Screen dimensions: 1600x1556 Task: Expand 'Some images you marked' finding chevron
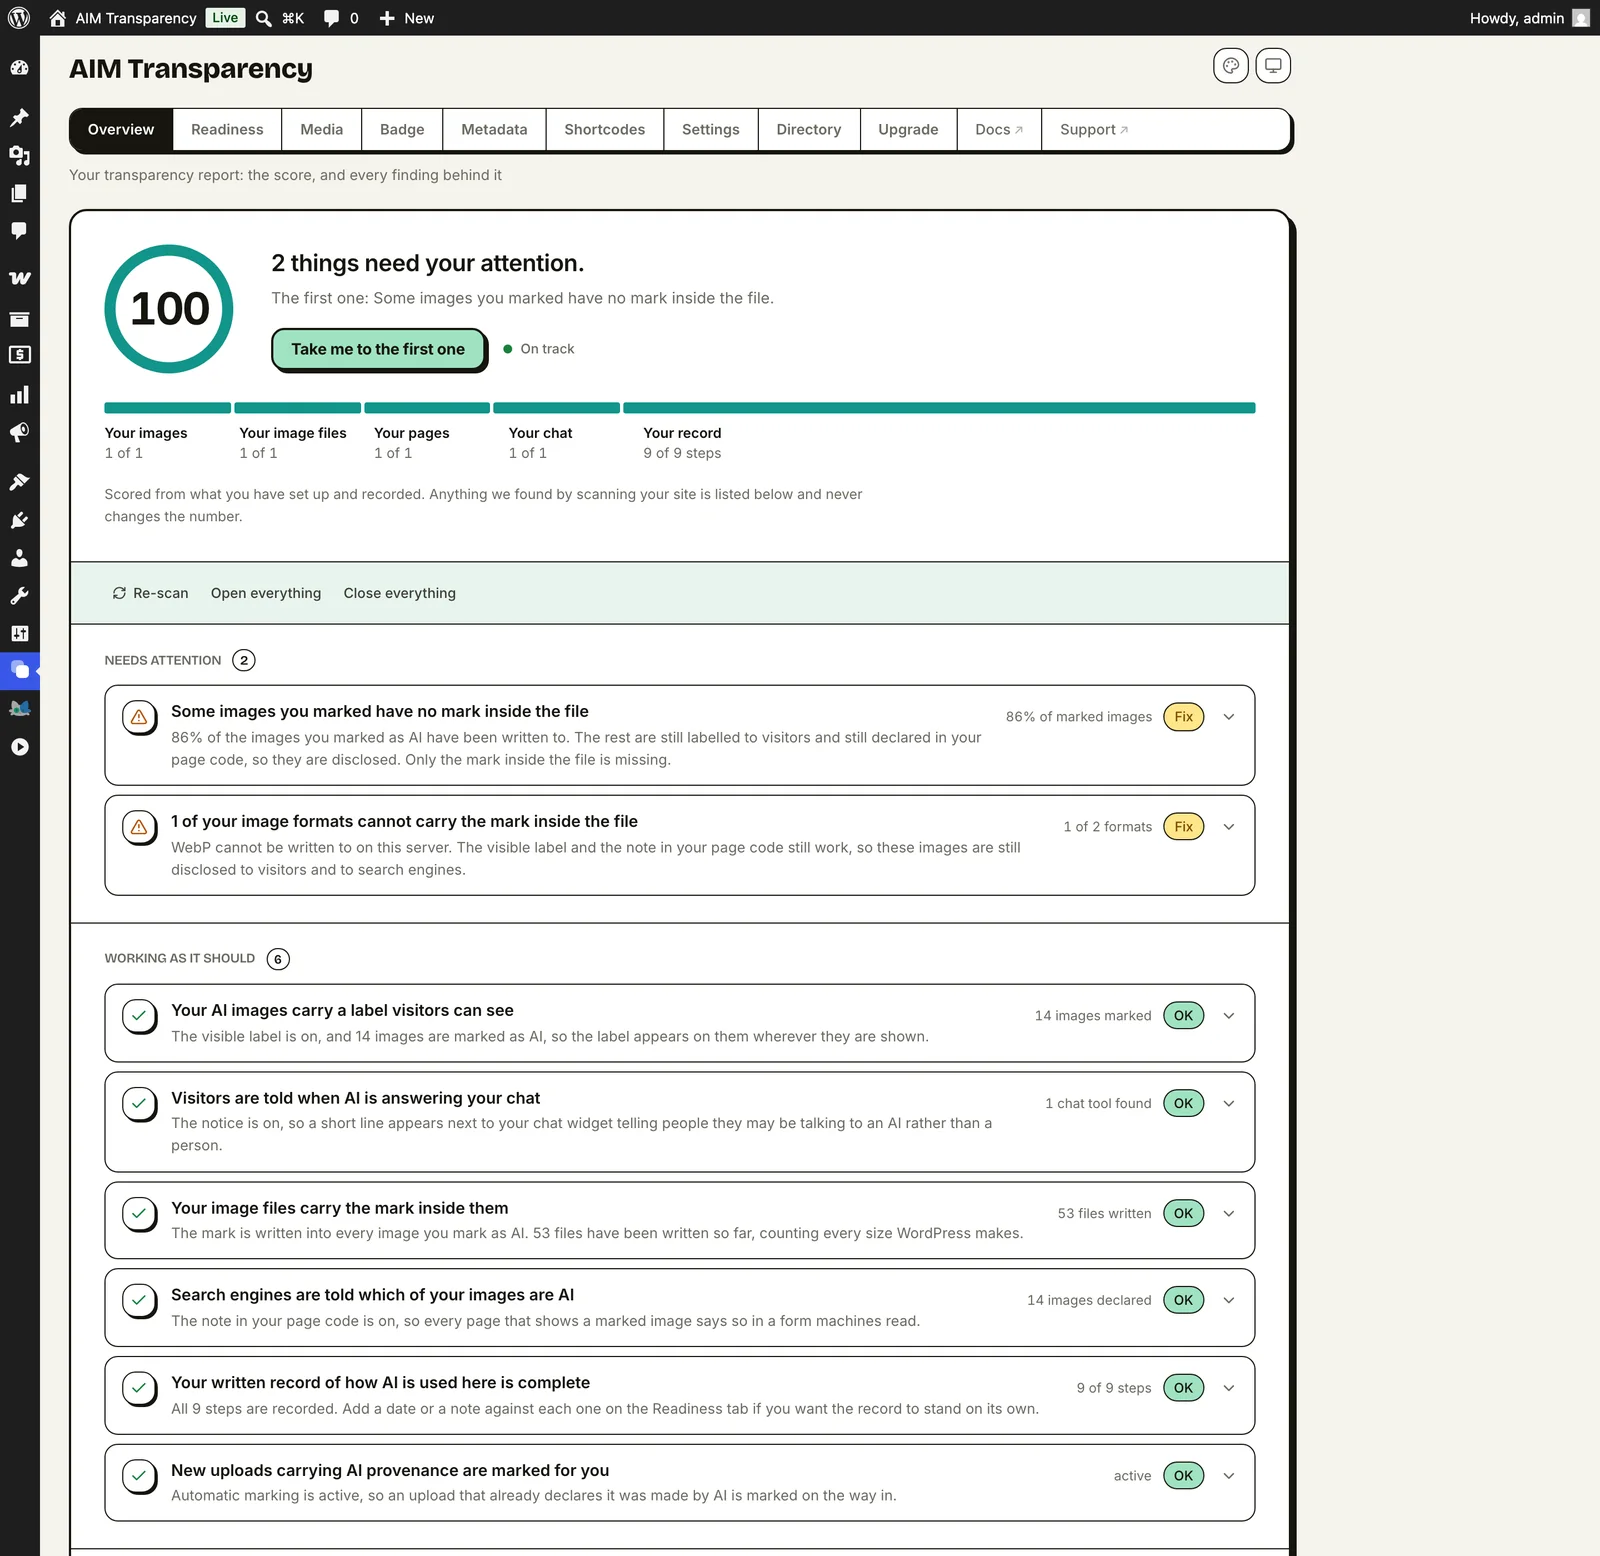click(x=1229, y=717)
